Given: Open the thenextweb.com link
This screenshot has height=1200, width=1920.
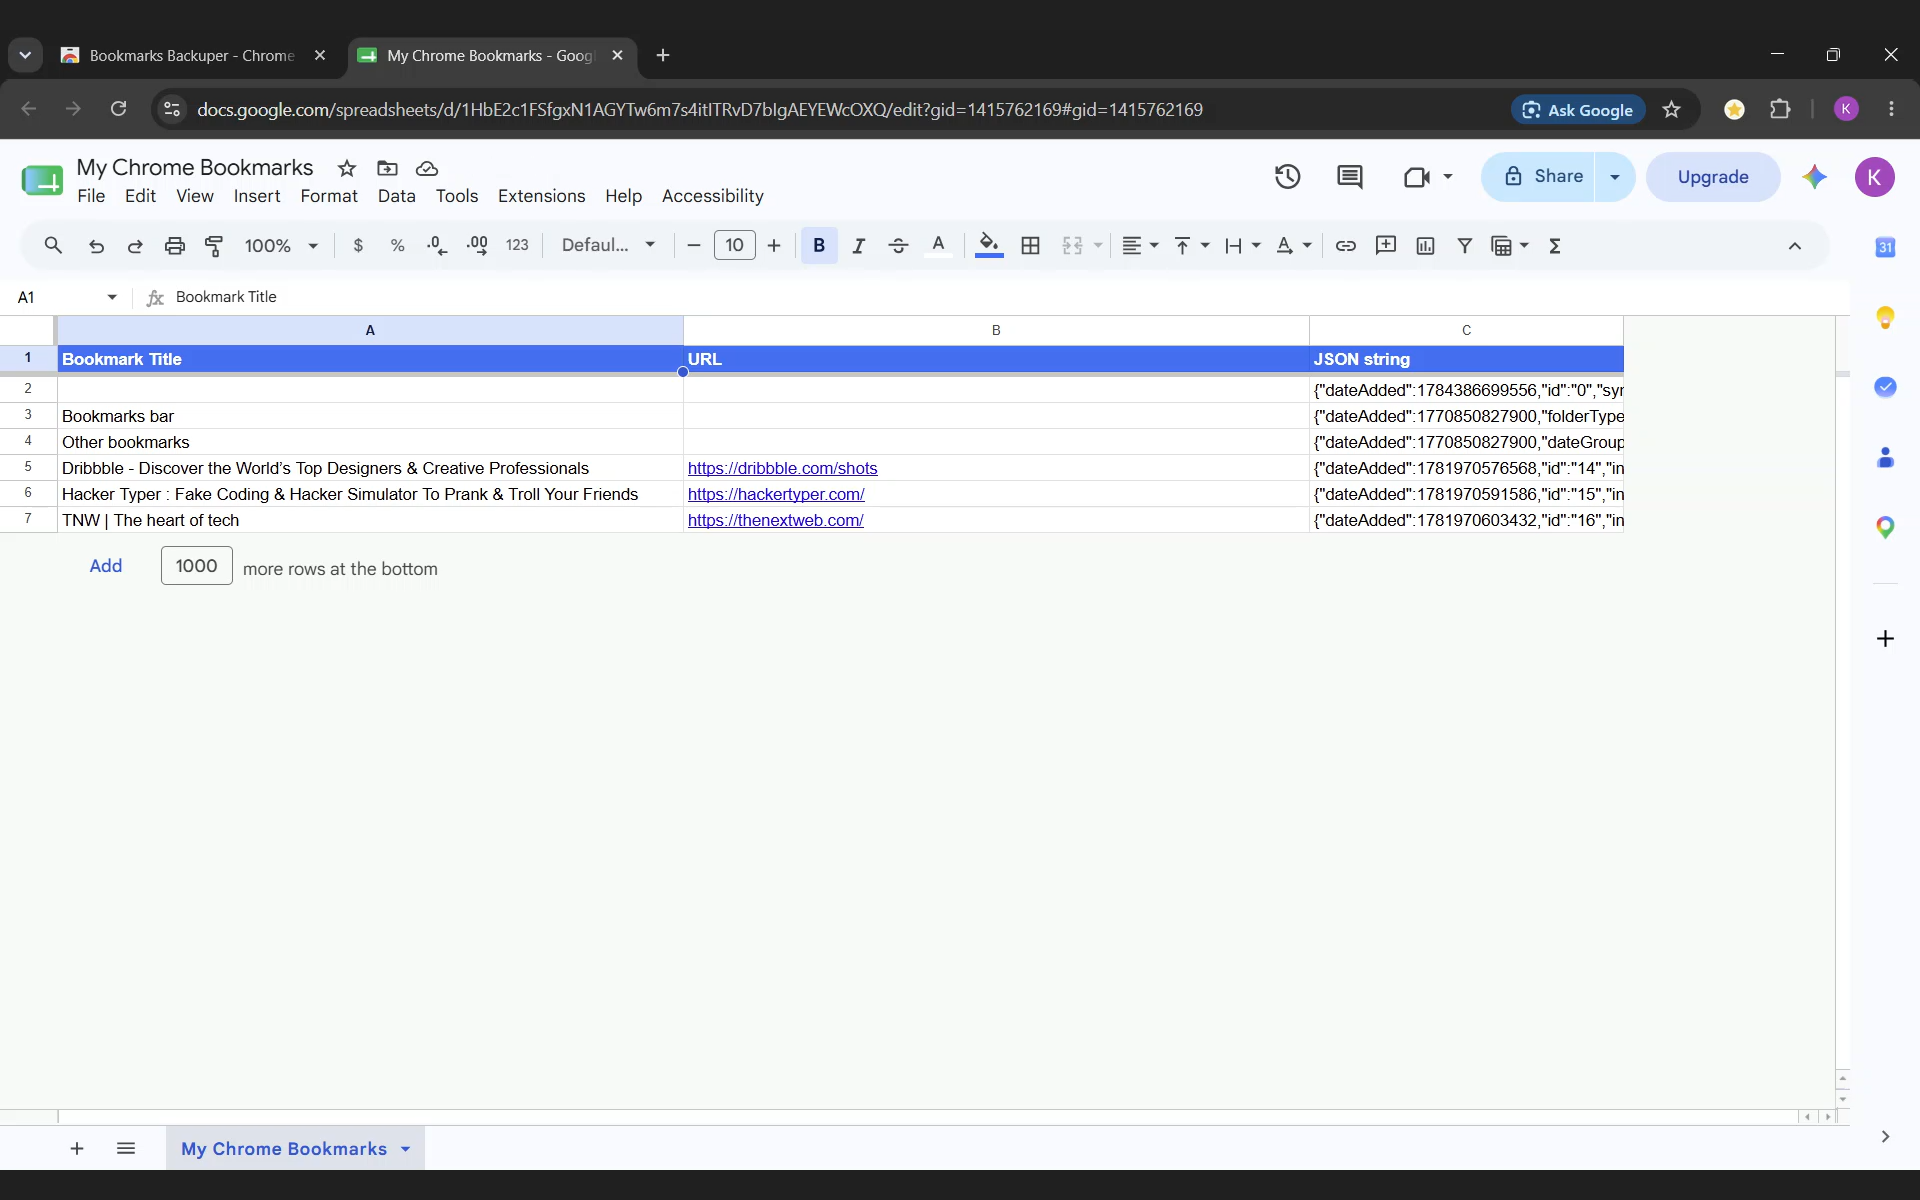Looking at the screenshot, I should click(x=775, y=520).
